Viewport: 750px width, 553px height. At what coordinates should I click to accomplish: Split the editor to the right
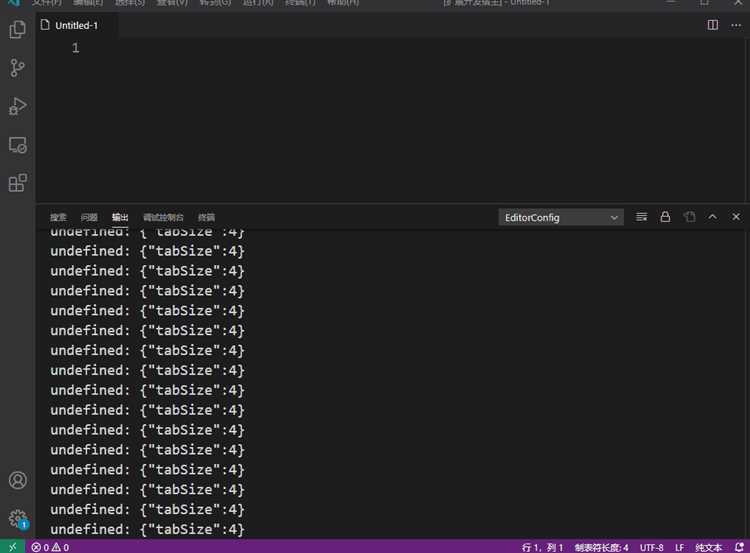(713, 25)
